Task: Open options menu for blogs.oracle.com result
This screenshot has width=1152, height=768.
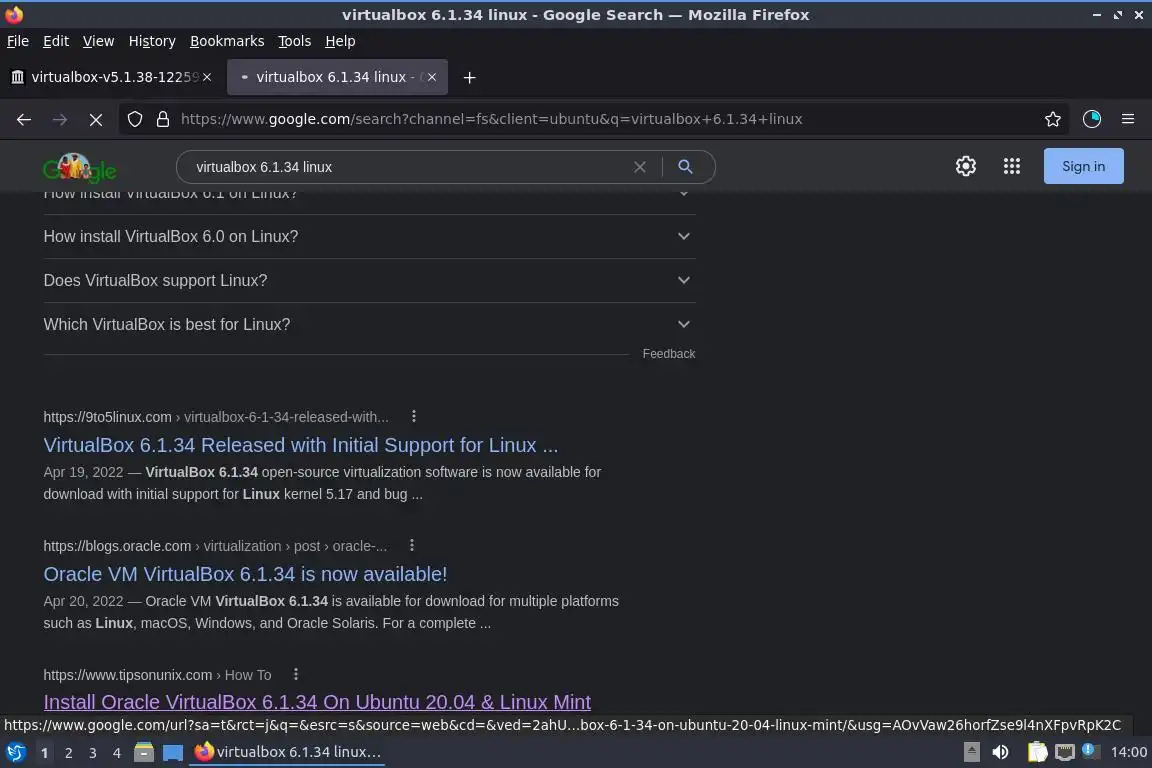Action: click(x=412, y=545)
